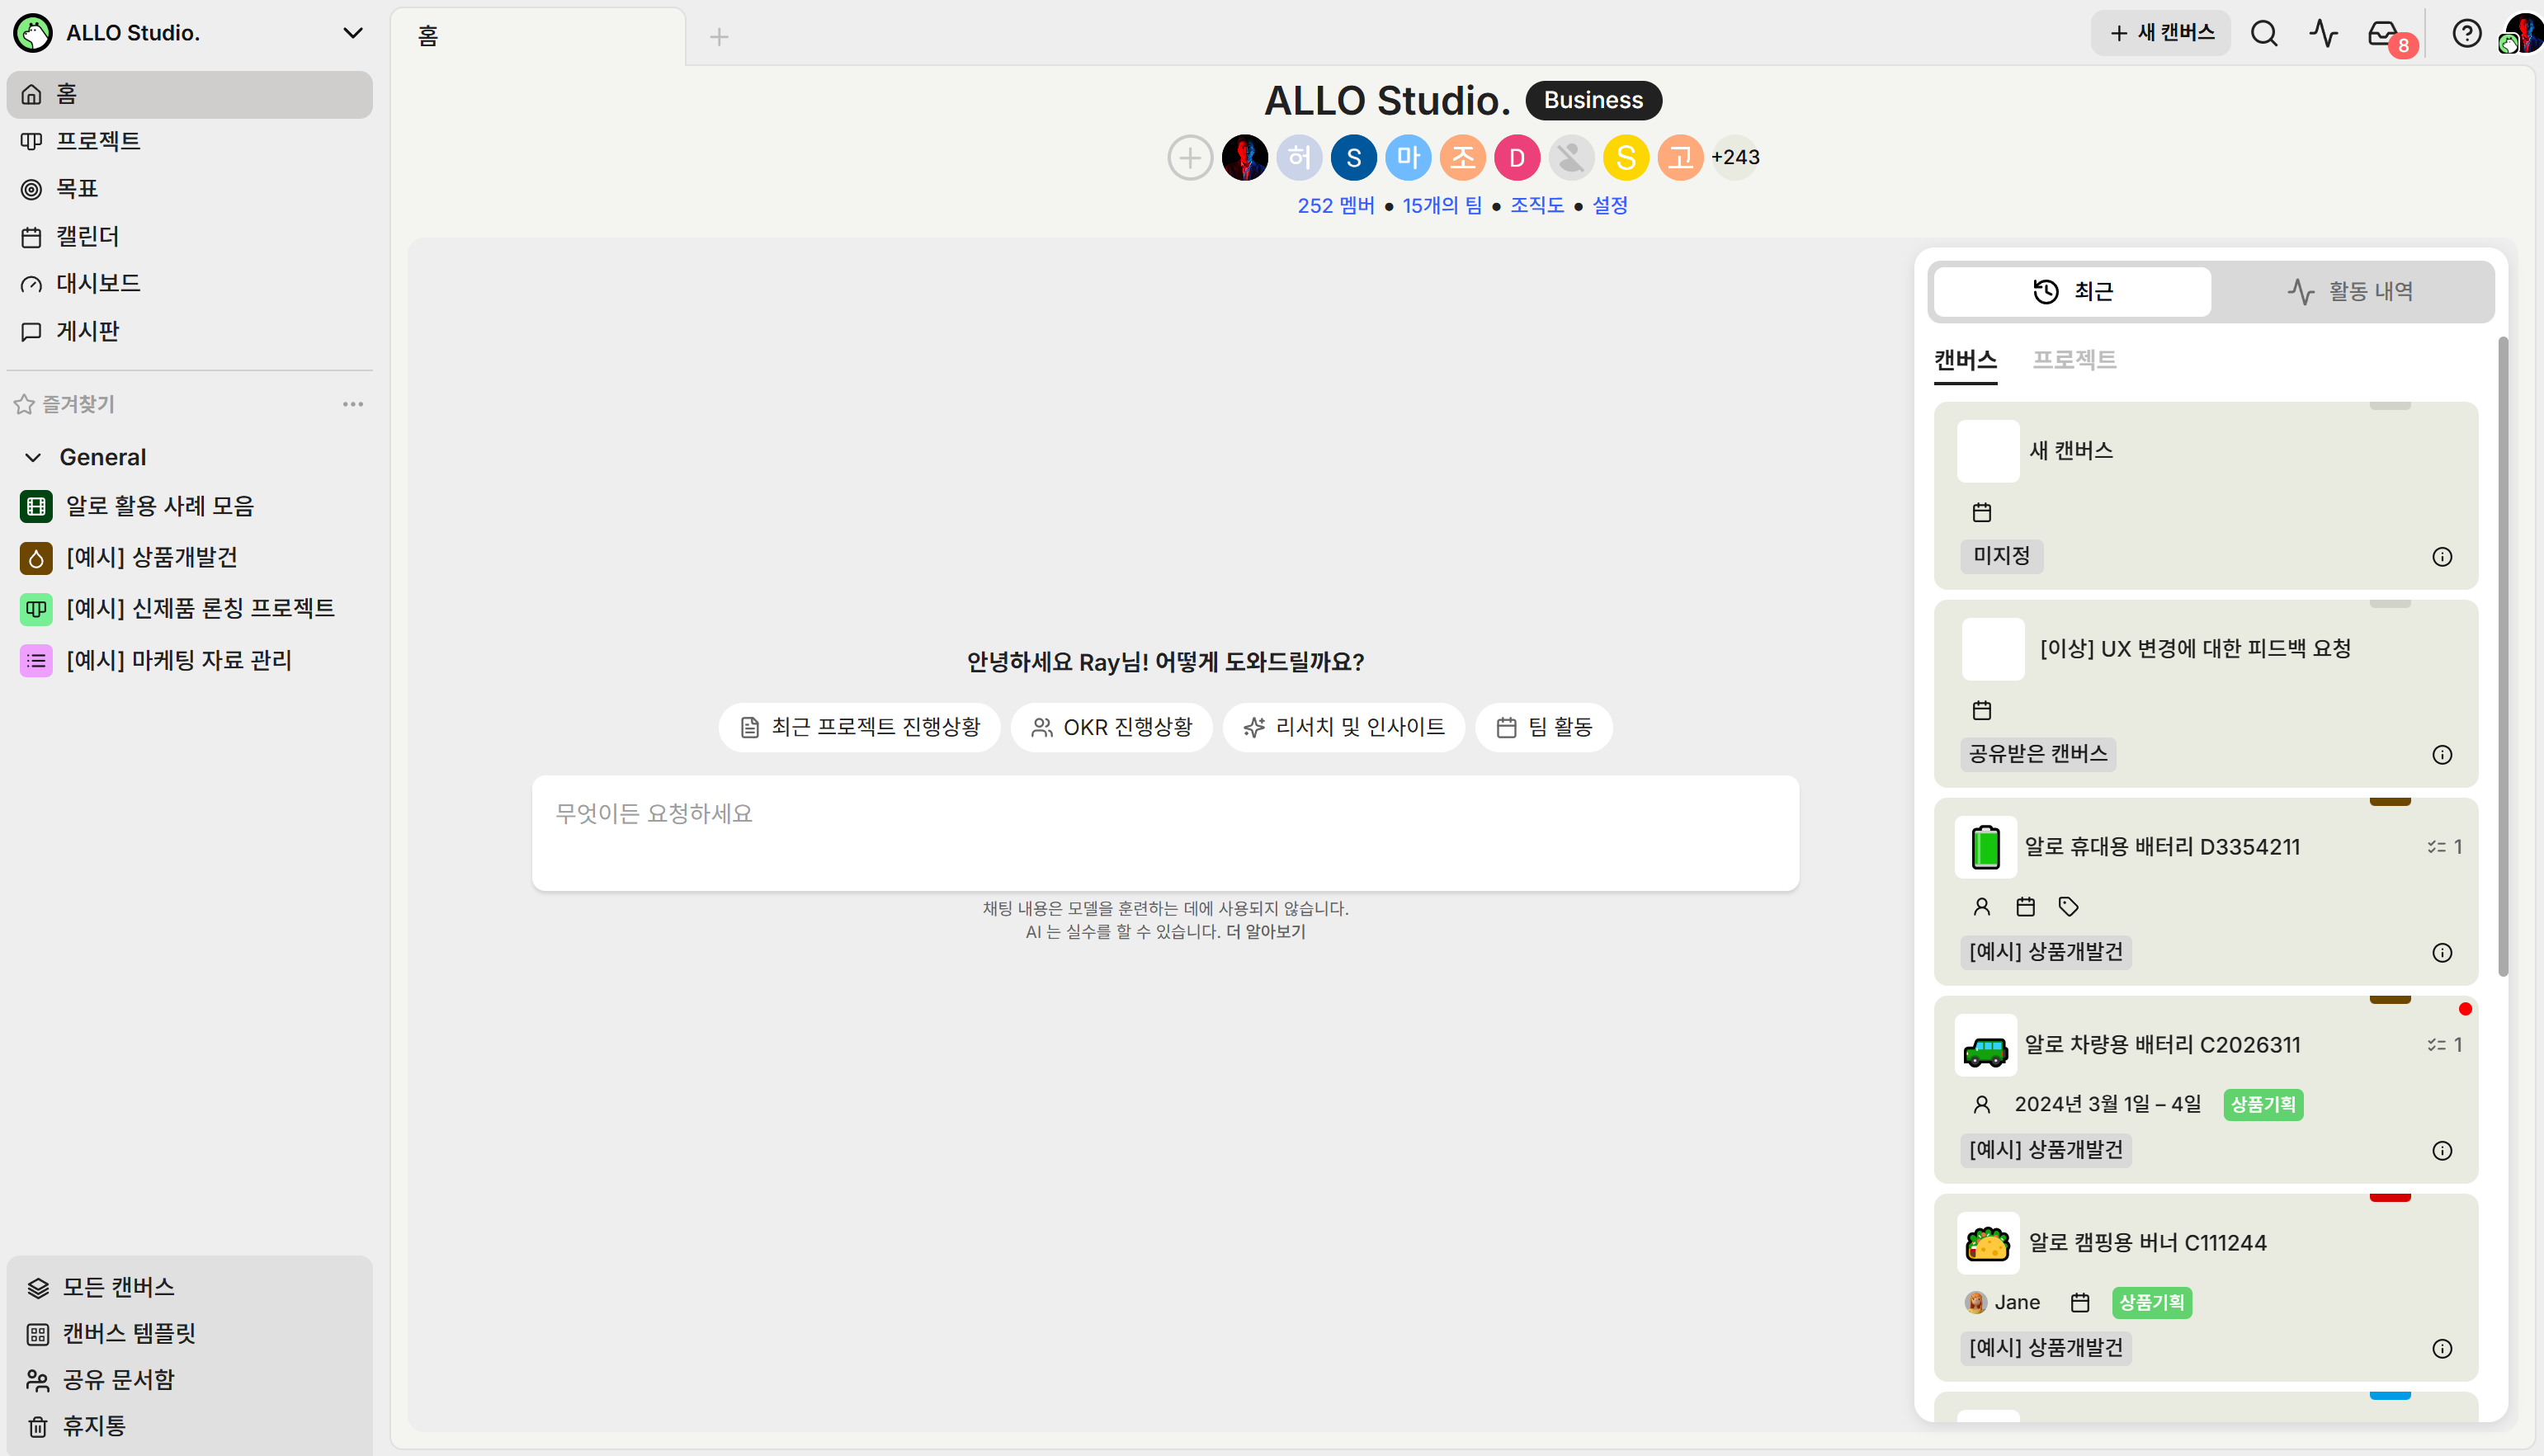Open the 15개의 팀 link
The image size is (2544, 1456).
pos(1442,205)
